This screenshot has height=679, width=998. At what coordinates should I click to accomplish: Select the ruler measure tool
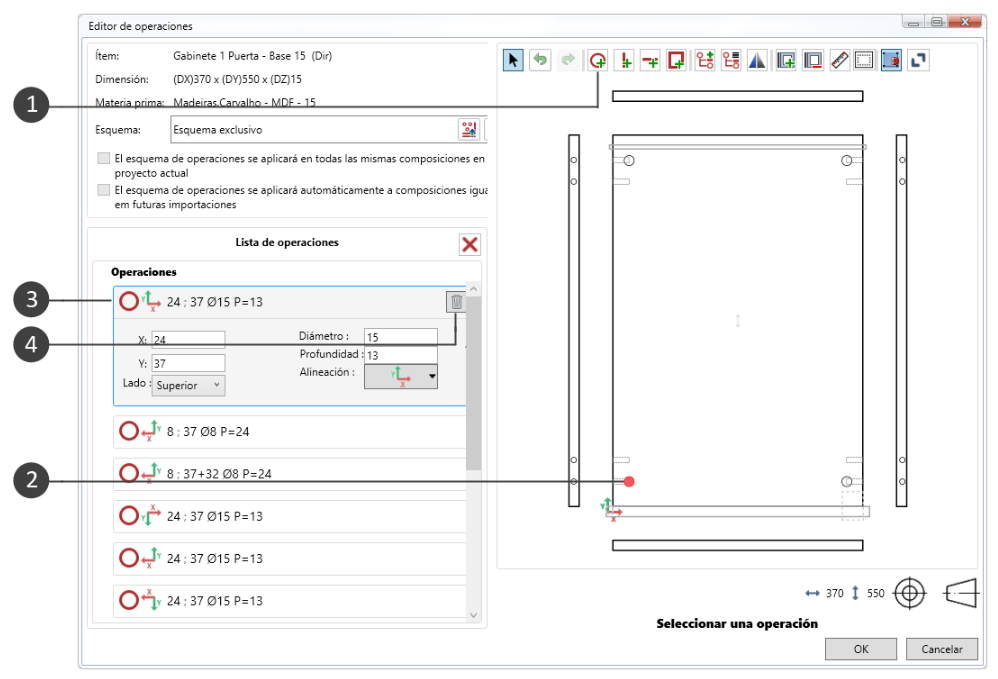tap(840, 60)
